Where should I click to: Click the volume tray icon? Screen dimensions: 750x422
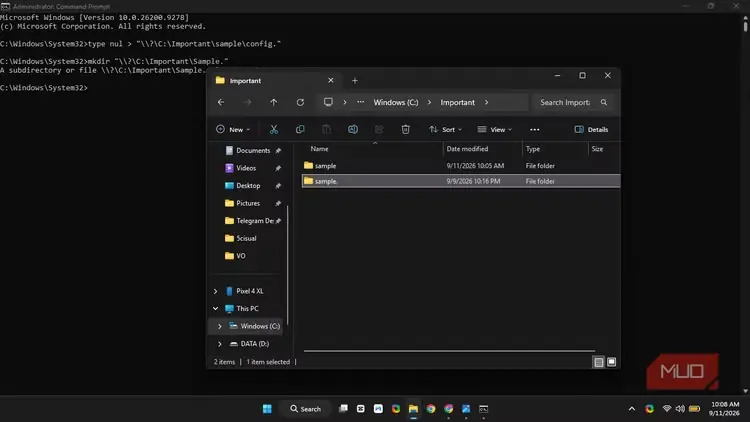[680, 409]
